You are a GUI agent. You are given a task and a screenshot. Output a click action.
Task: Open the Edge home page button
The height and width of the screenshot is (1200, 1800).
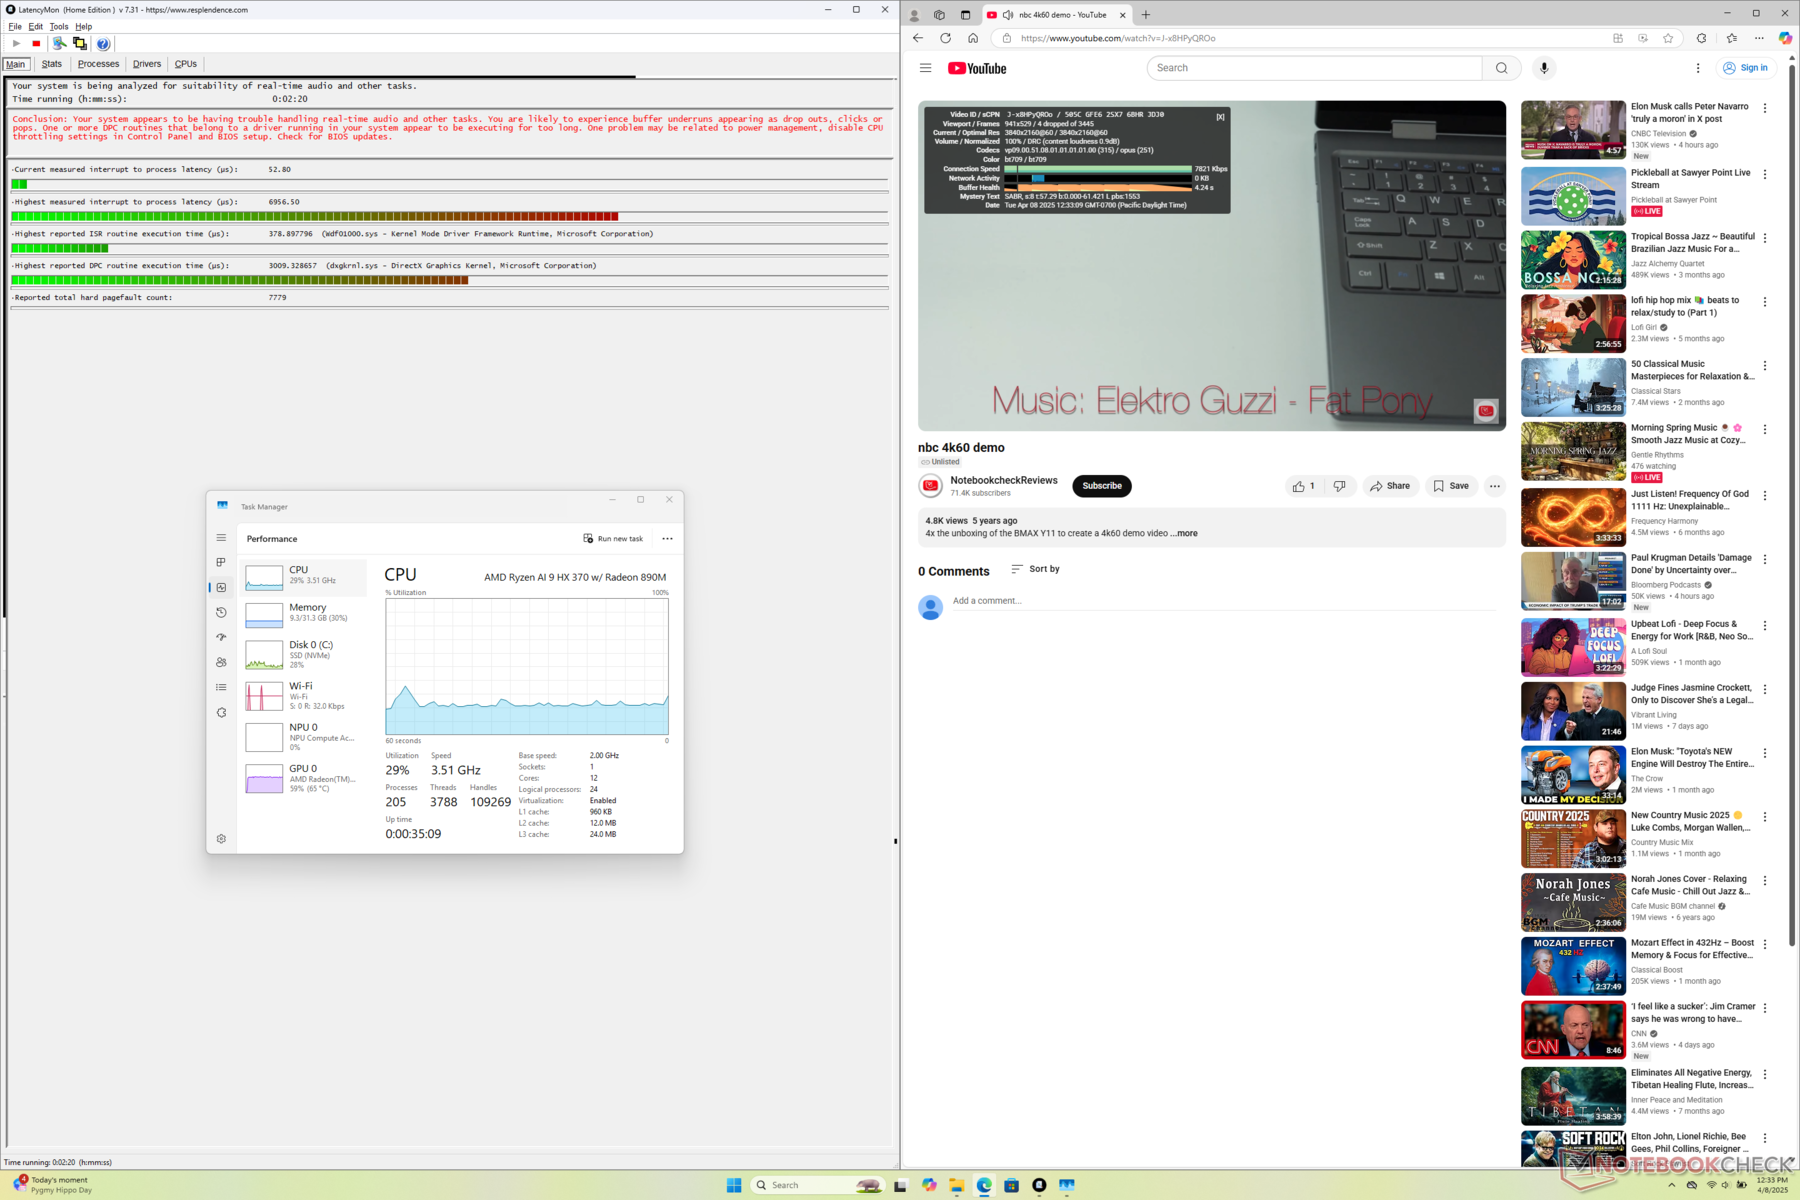point(973,38)
